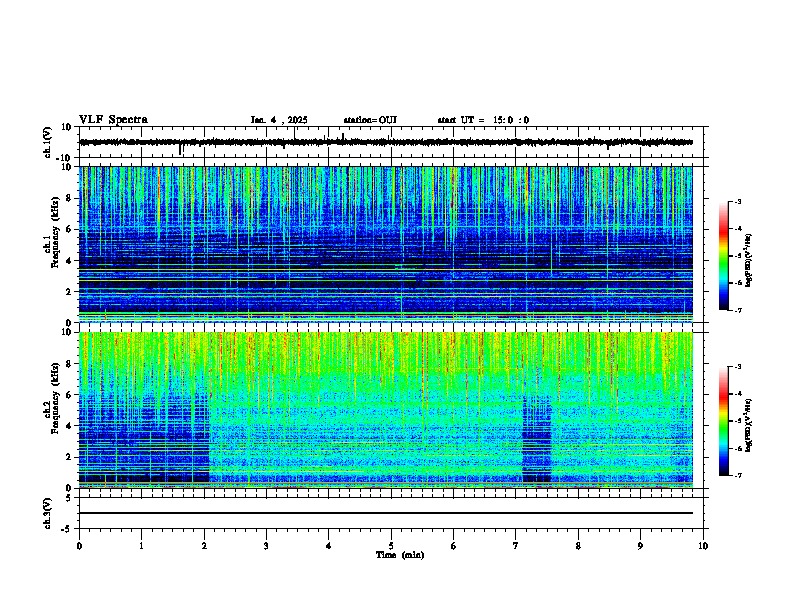Click inside the ch.2 spectrogram panel
The width and height of the screenshot is (792, 612).
point(386,410)
